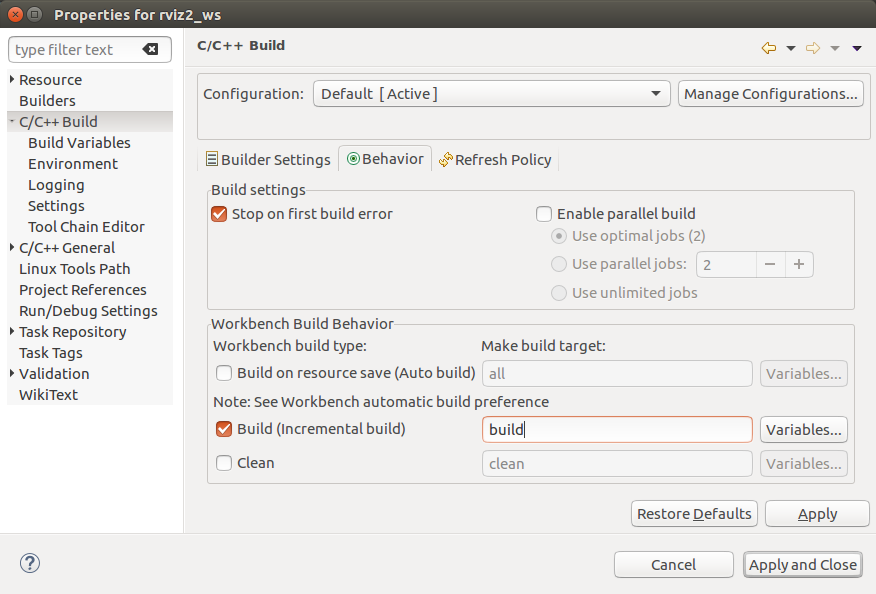This screenshot has height=594, width=876.
Task: Click the Apply and Close button
Action: [802, 565]
